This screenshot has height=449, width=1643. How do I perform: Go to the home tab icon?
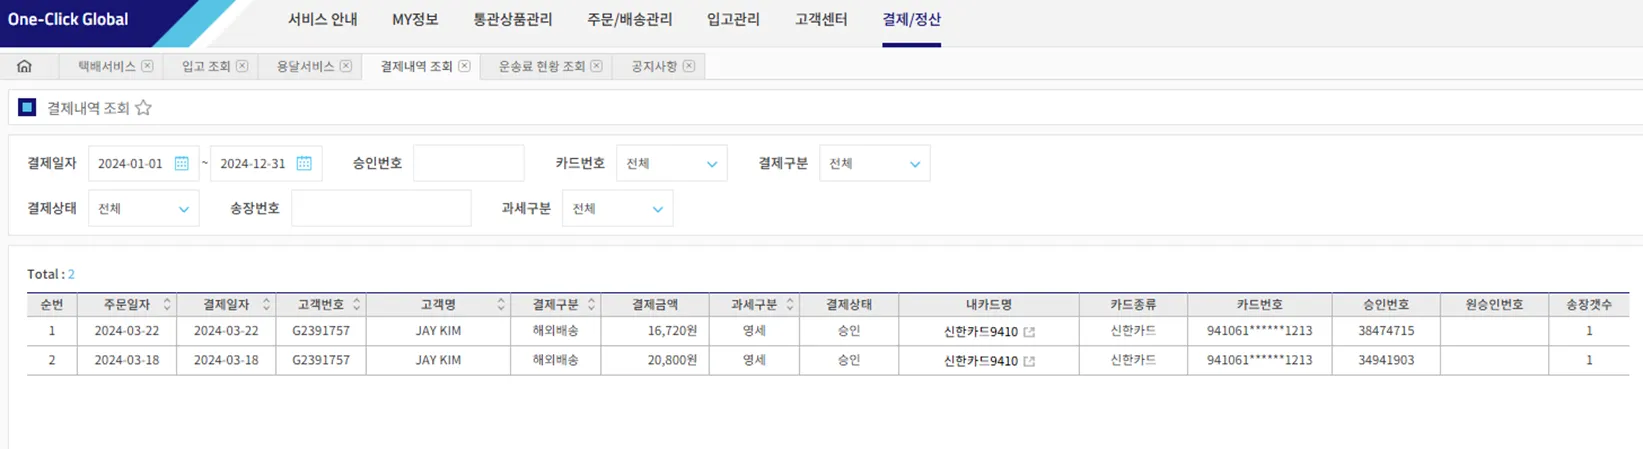pyautogui.click(x=24, y=66)
